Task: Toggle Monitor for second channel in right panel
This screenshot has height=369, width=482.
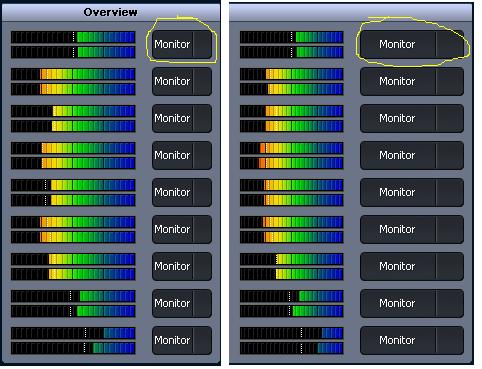Action: [x=412, y=82]
